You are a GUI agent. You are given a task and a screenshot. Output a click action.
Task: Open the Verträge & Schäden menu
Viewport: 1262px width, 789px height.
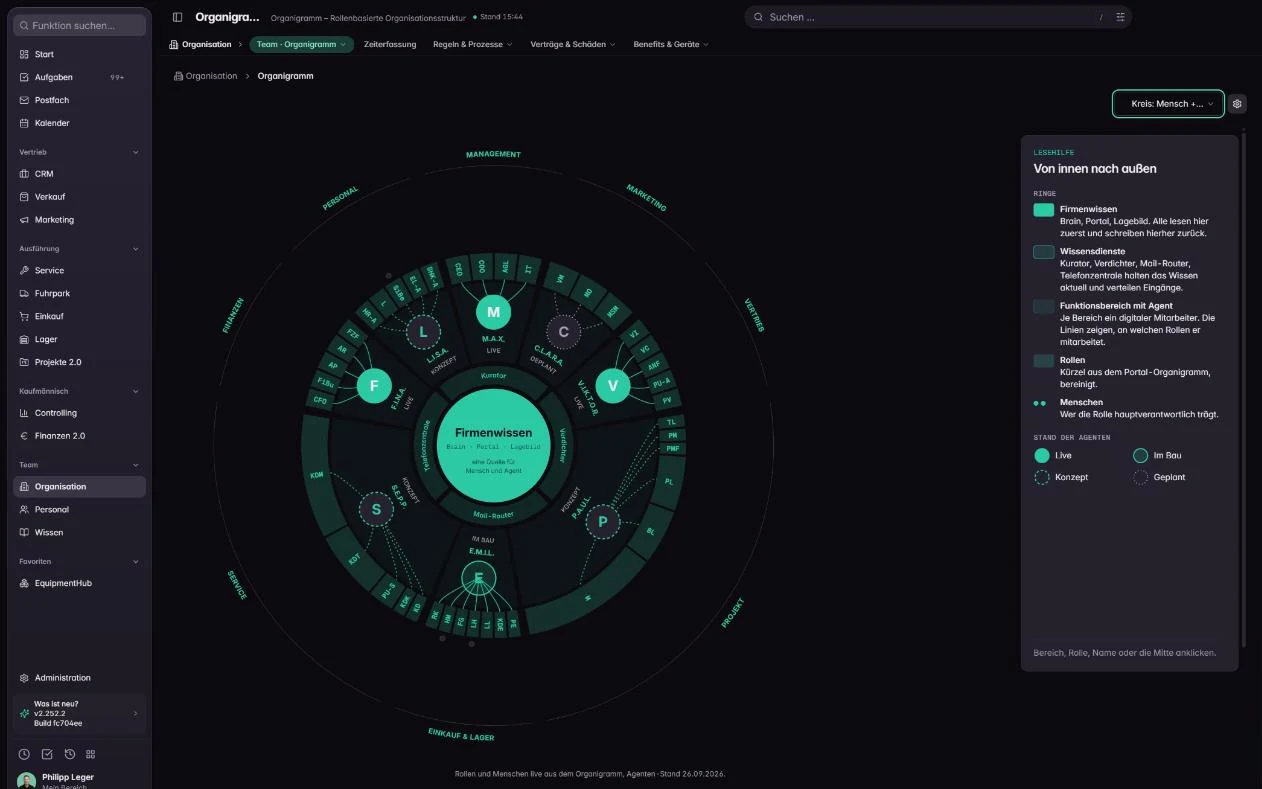[x=573, y=44]
